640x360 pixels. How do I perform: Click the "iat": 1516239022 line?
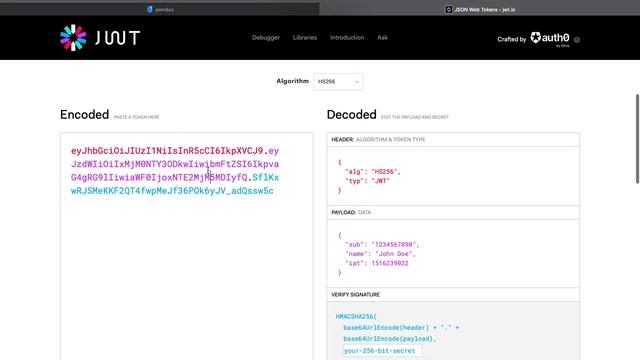point(377,263)
